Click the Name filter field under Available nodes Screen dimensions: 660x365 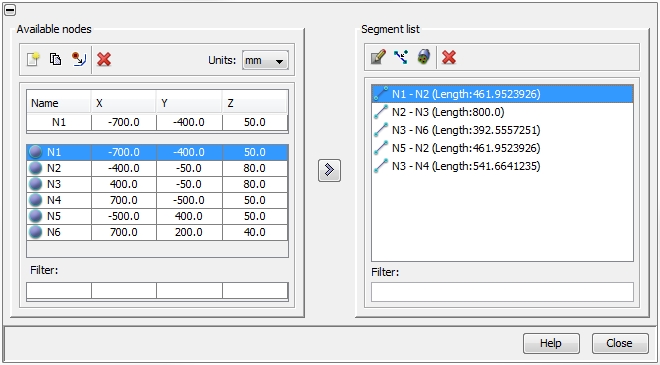point(59,290)
